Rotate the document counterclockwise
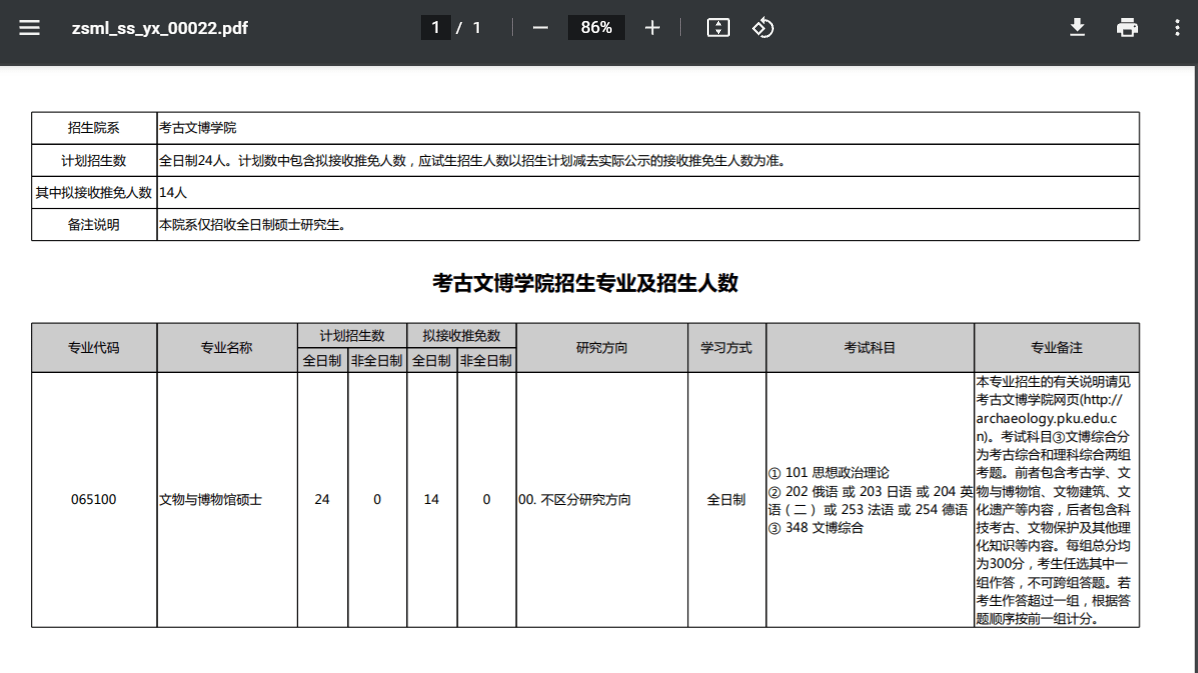1198x673 pixels. [x=763, y=28]
